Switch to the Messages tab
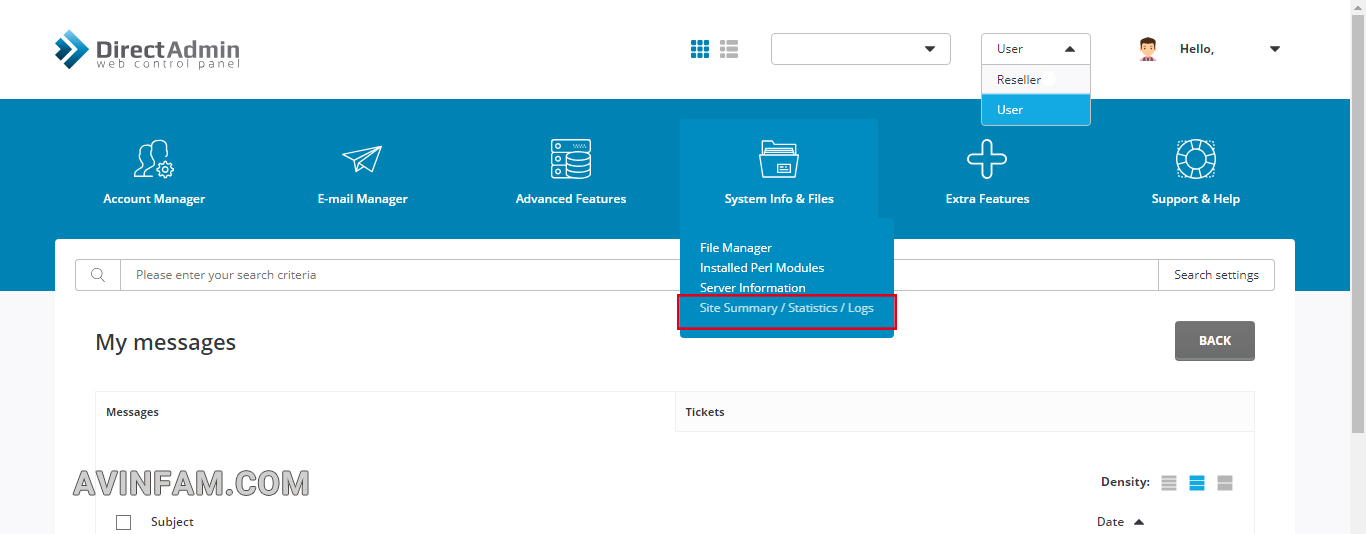The image size is (1366, 534). point(385,412)
